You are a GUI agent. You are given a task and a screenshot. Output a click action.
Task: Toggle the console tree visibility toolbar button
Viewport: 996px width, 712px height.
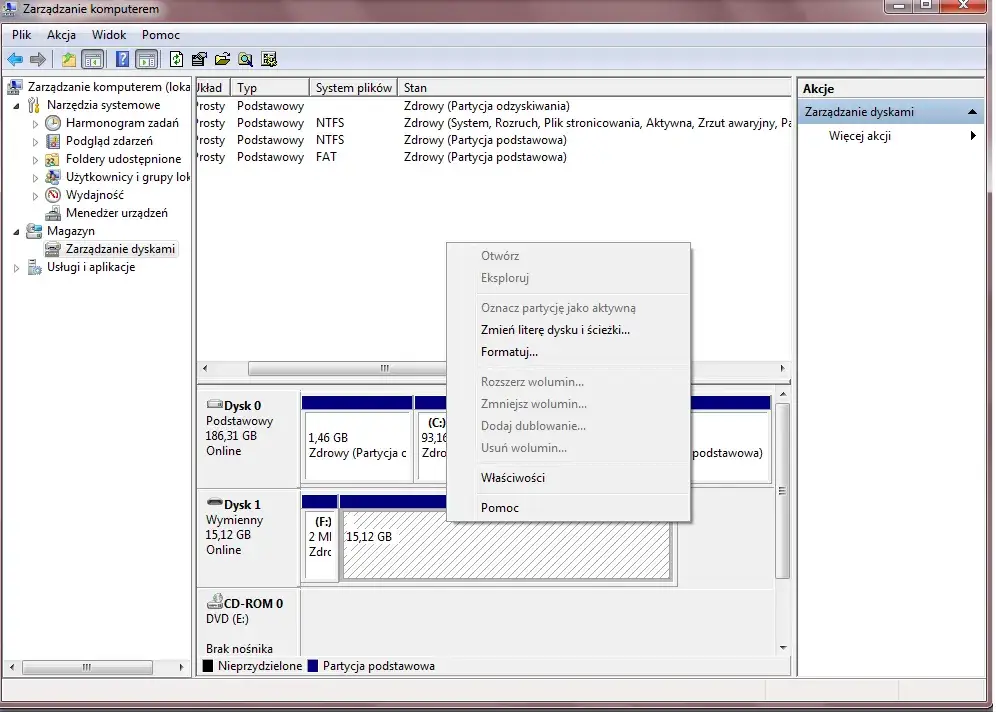click(92, 59)
